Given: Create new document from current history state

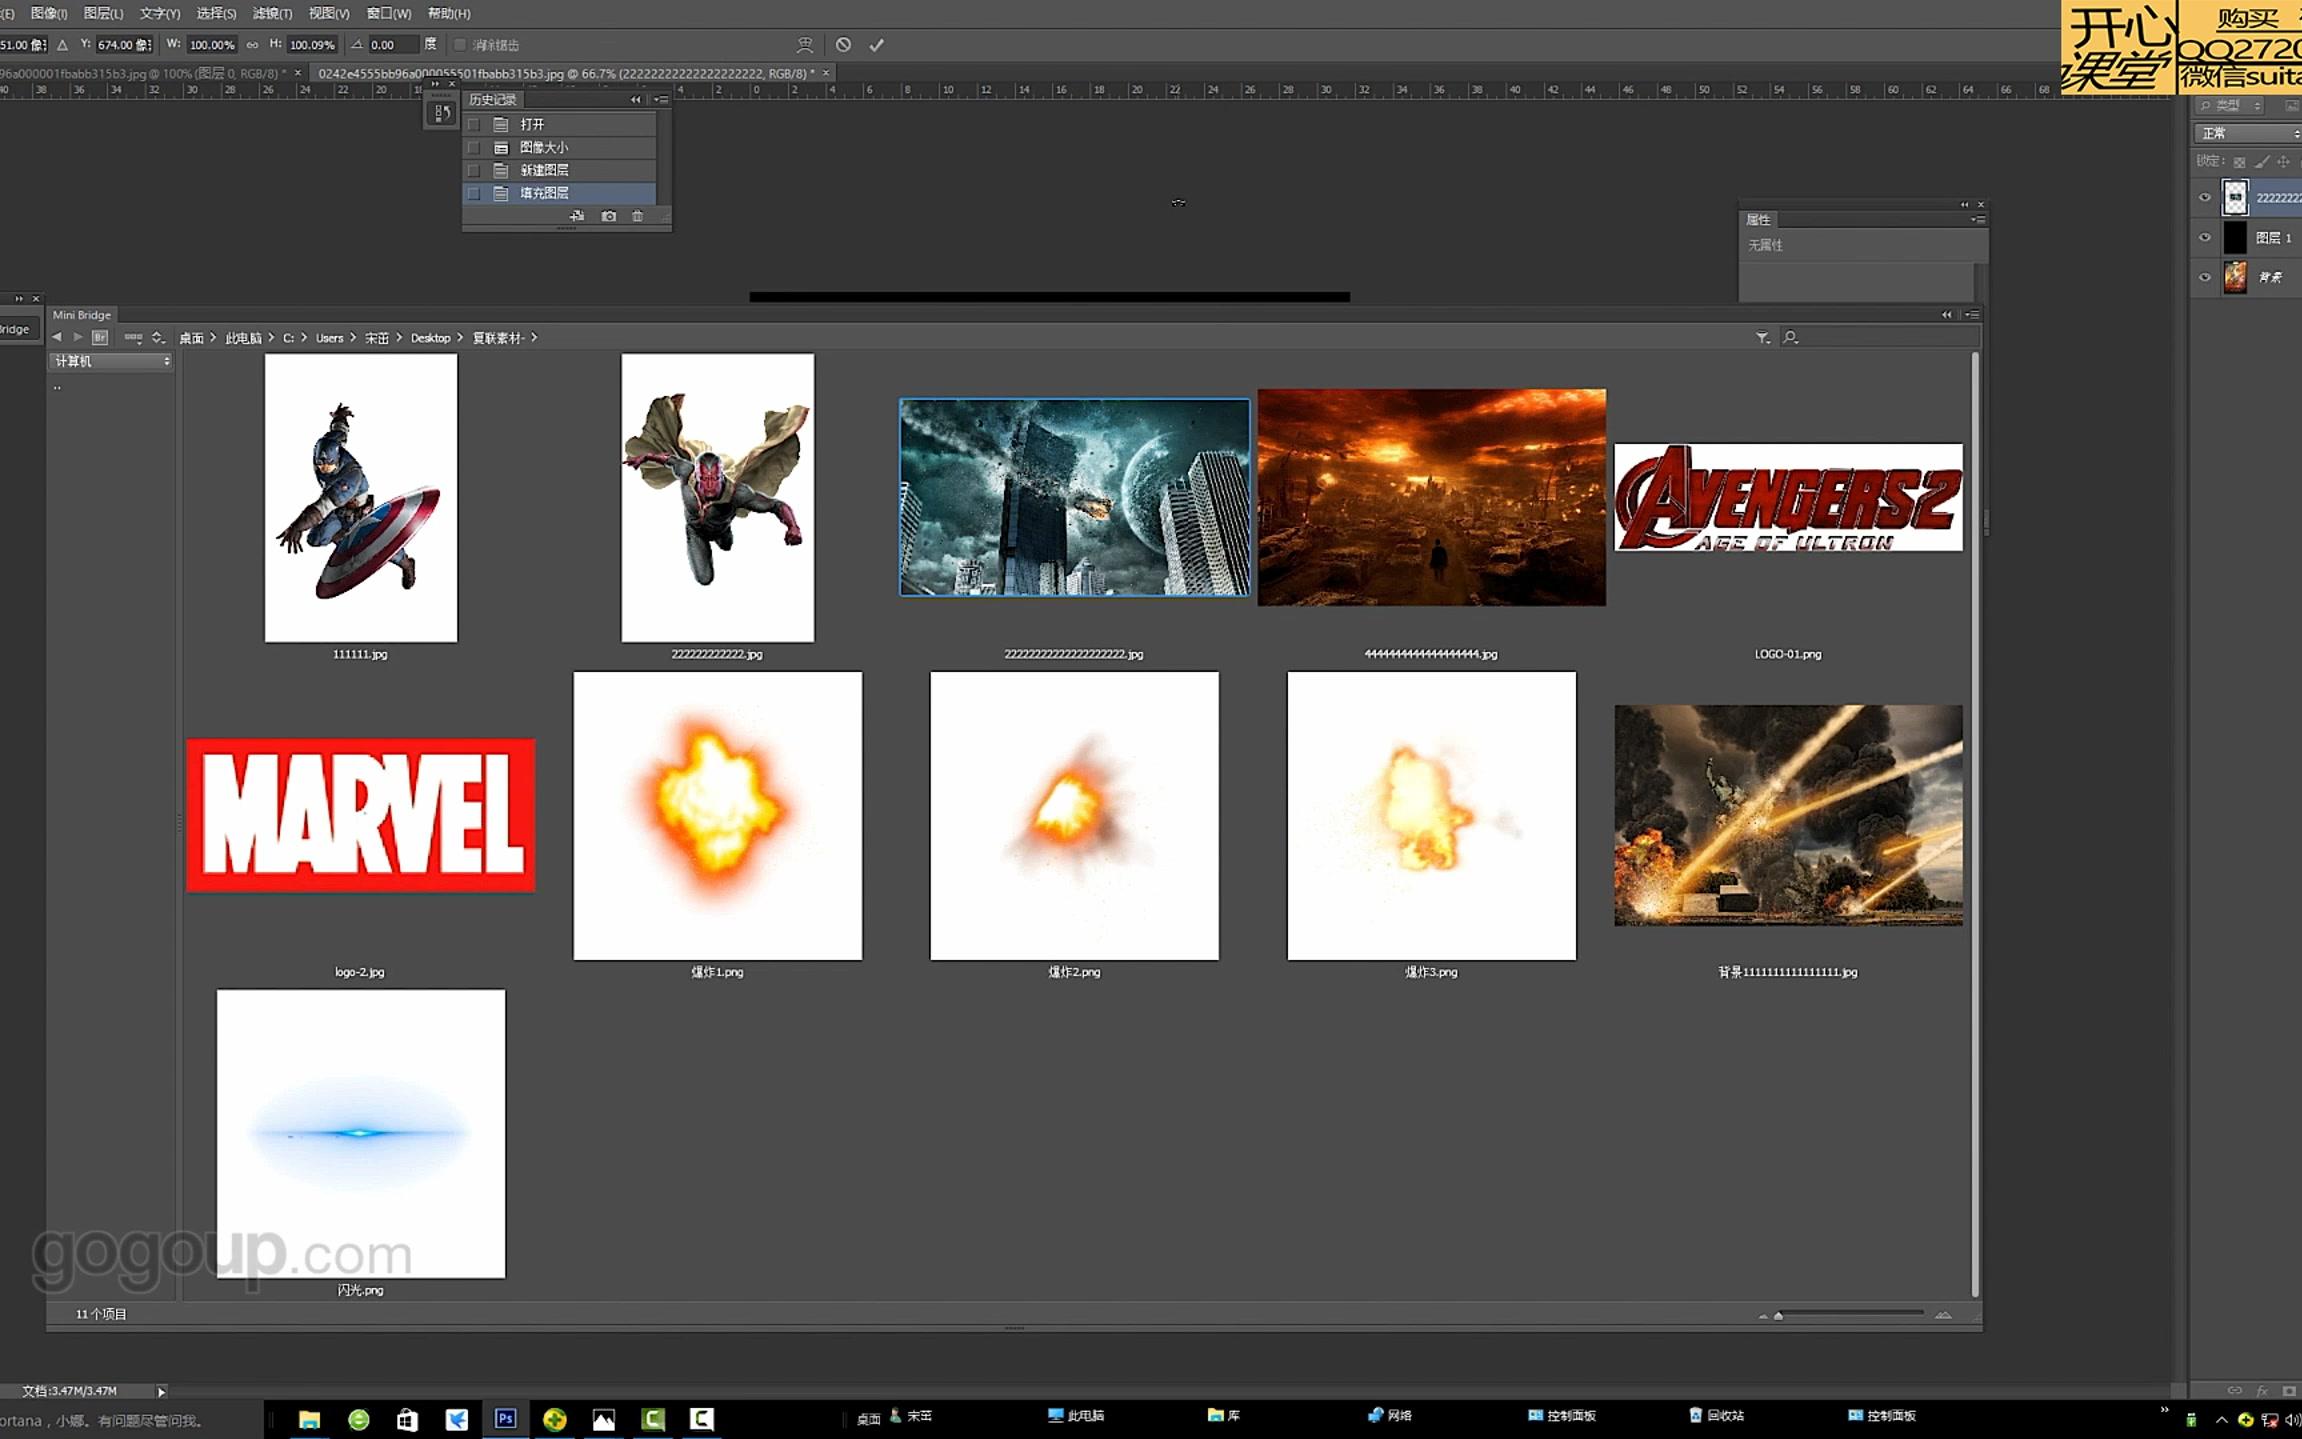Looking at the screenshot, I should (577, 216).
